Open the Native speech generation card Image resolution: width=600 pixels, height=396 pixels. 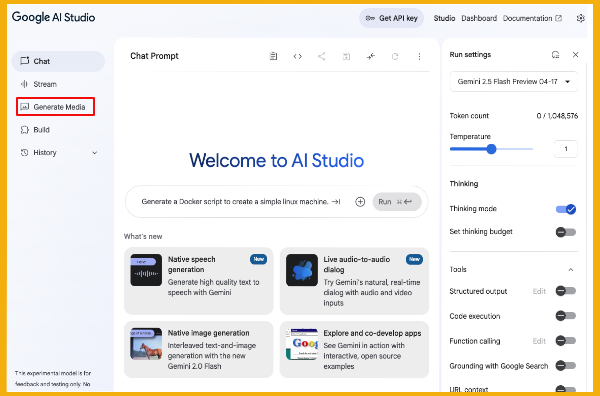click(199, 281)
